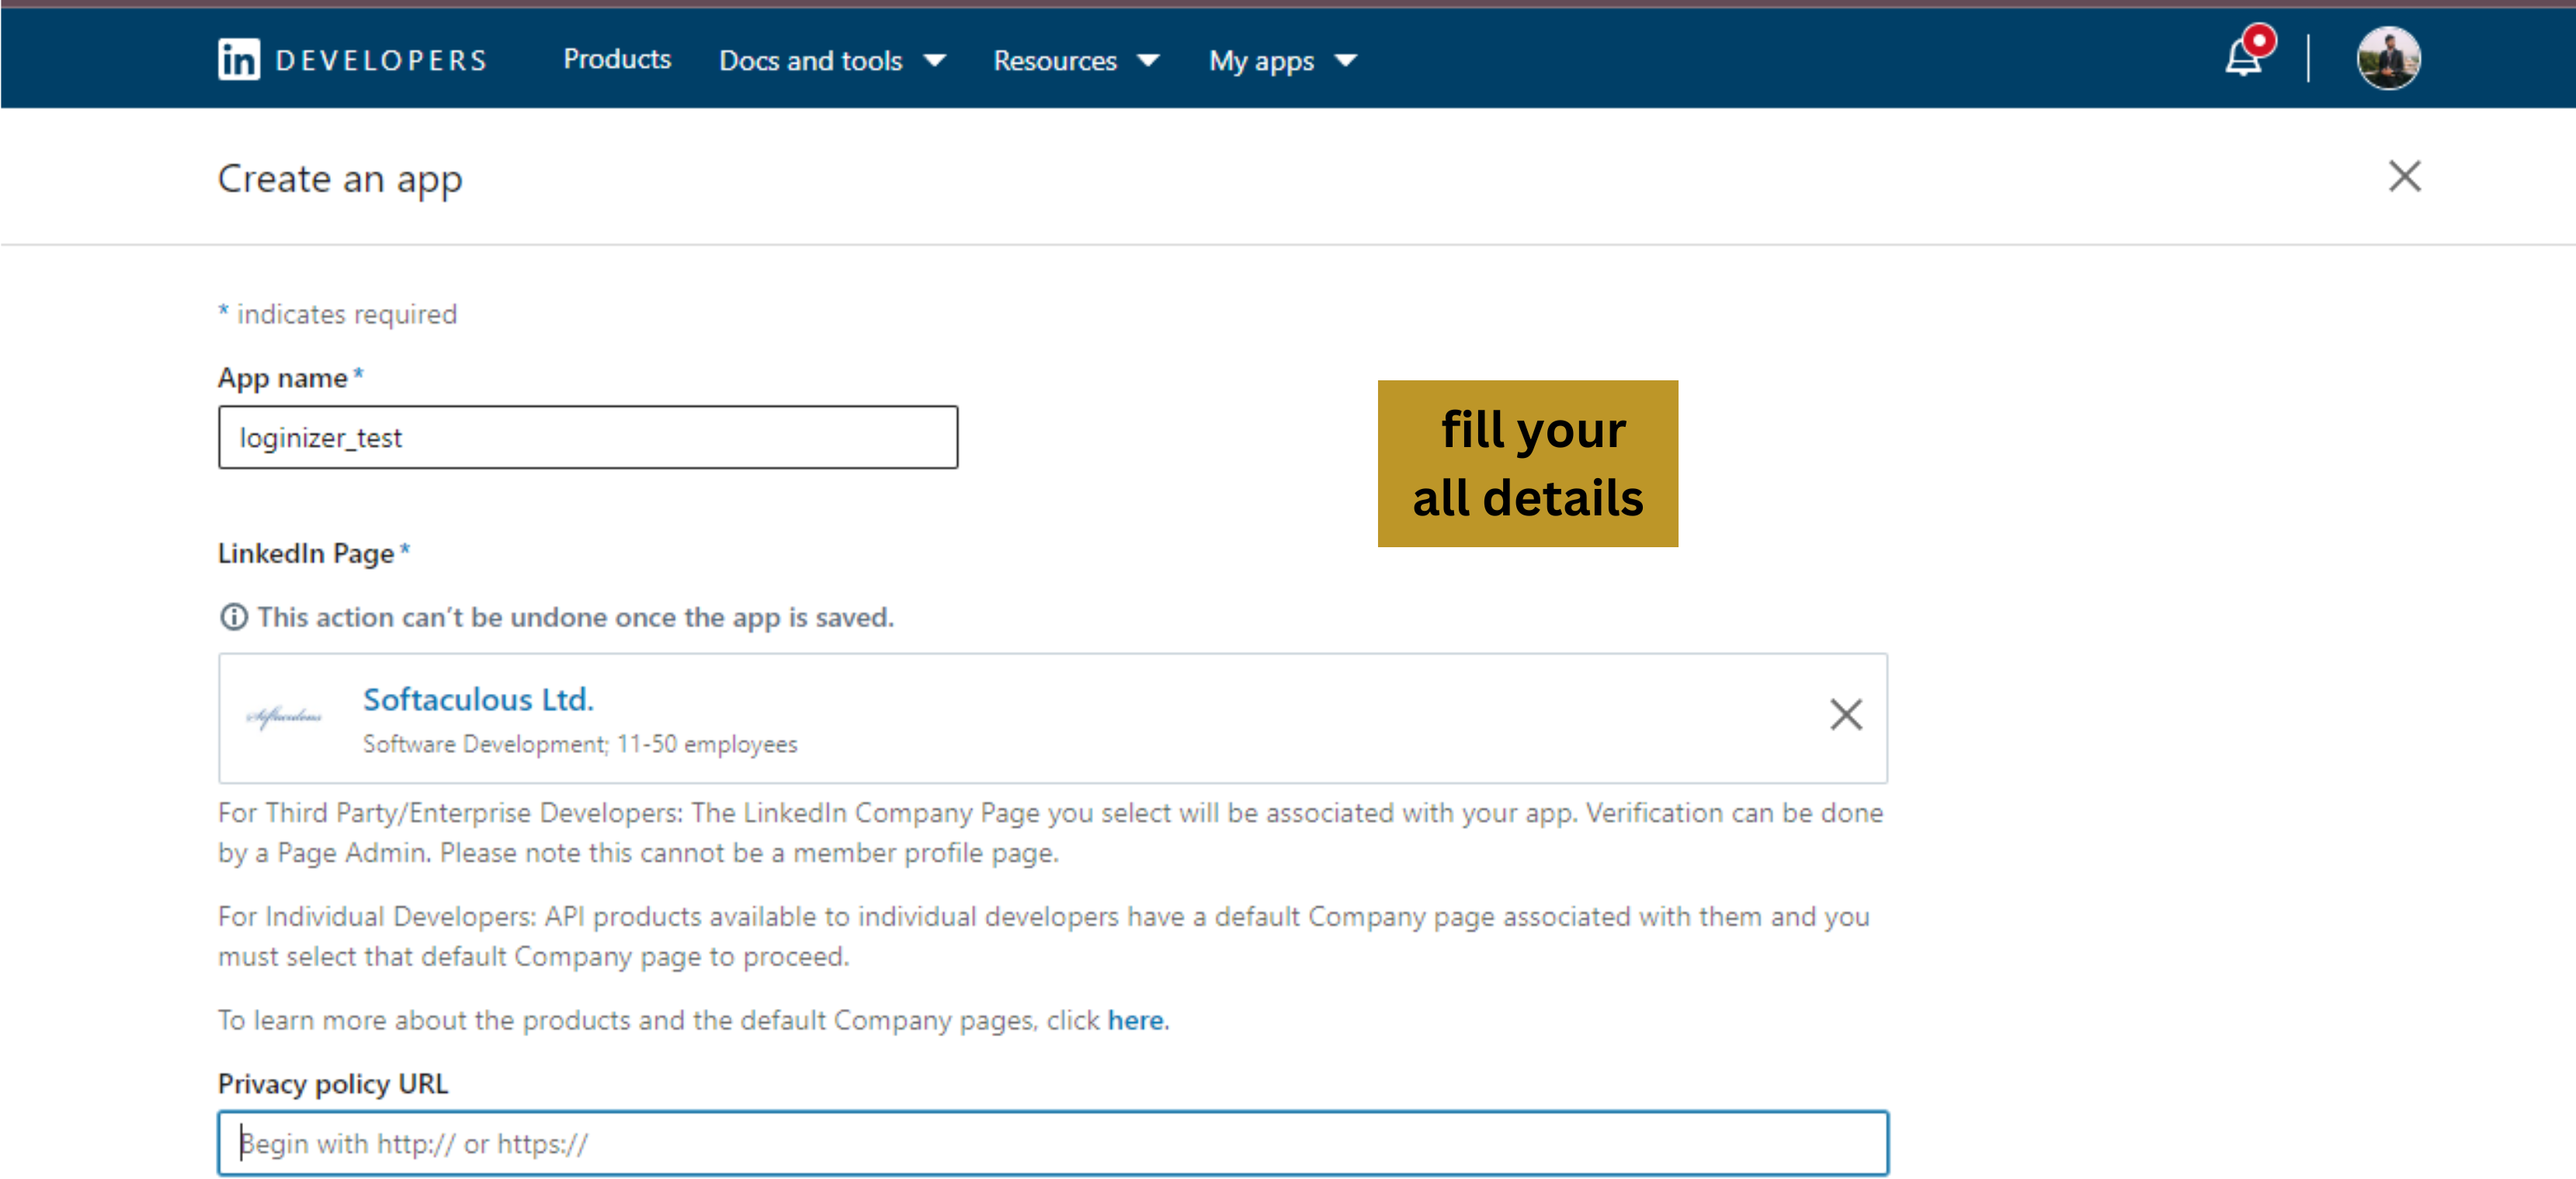Close the Create an app form
2576x1179 pixels.
(2404, 176)
